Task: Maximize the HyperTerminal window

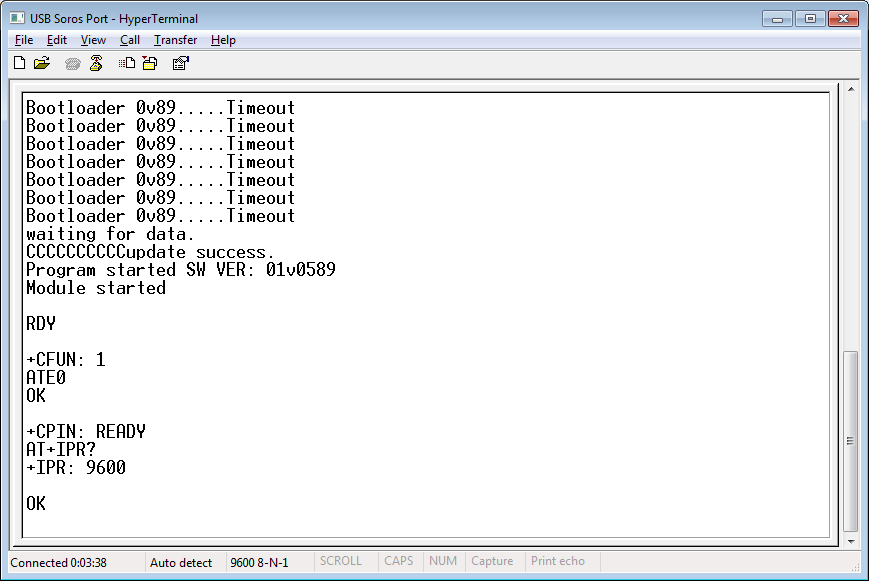Action: pyautogui.click(x=810, y=19)
